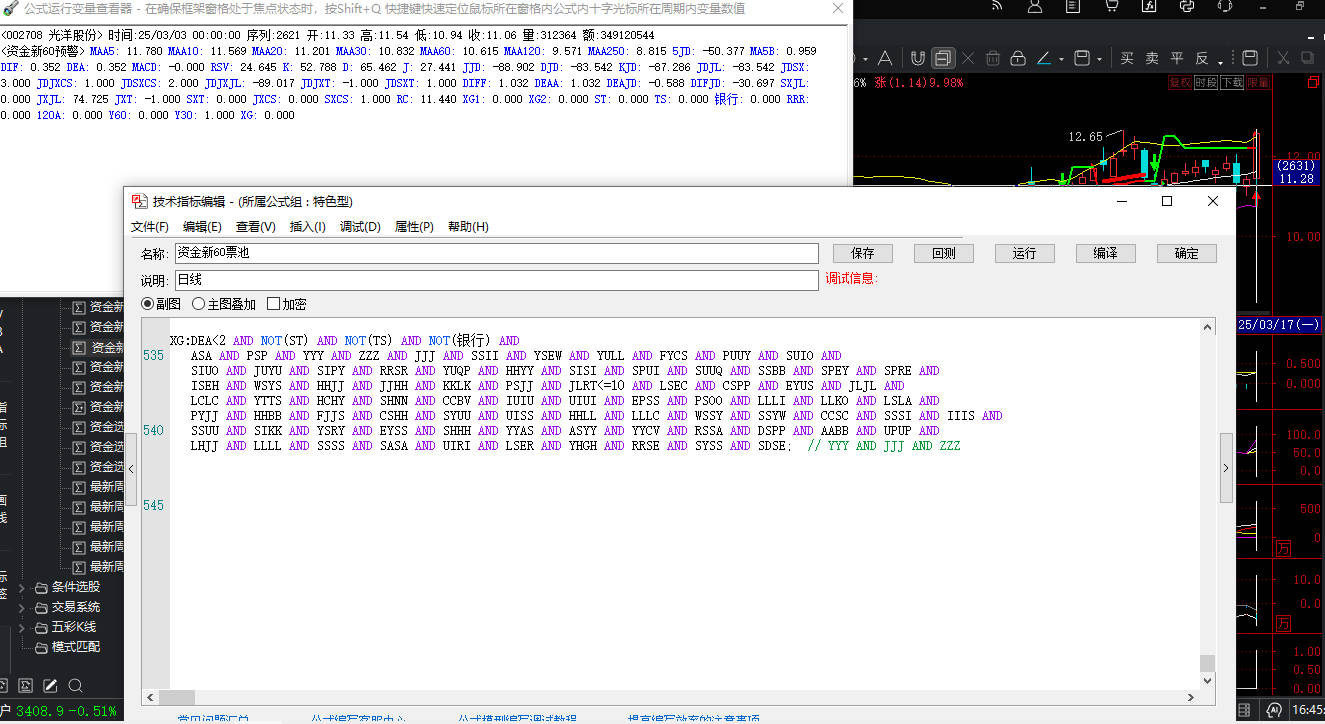Enable the 加密 checkbox
Viewport: 1325px width, 724px height.
pyautogui.click(x=273, y=304)
